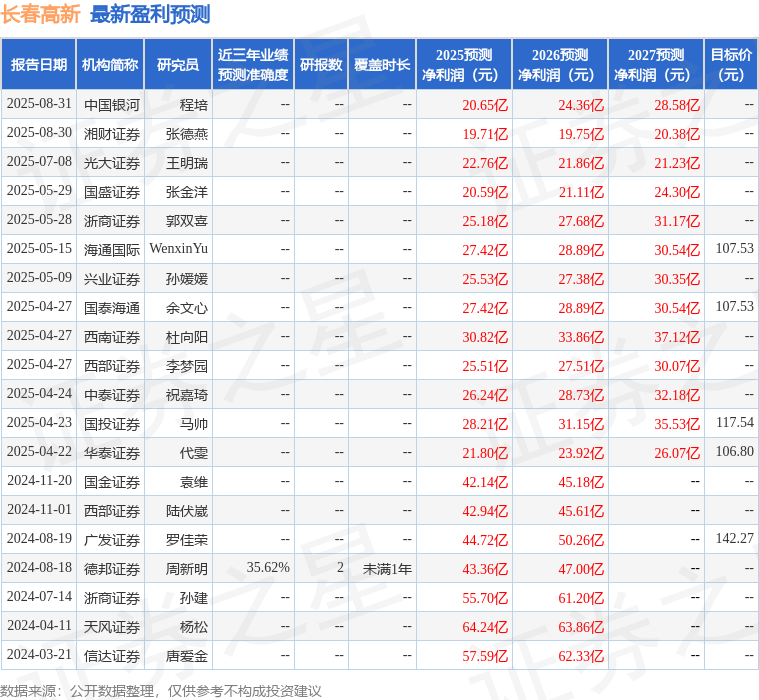Click the 2026预测净利润 header
Image resolution: width=759 pixels, height=700 pixels.
560,65
